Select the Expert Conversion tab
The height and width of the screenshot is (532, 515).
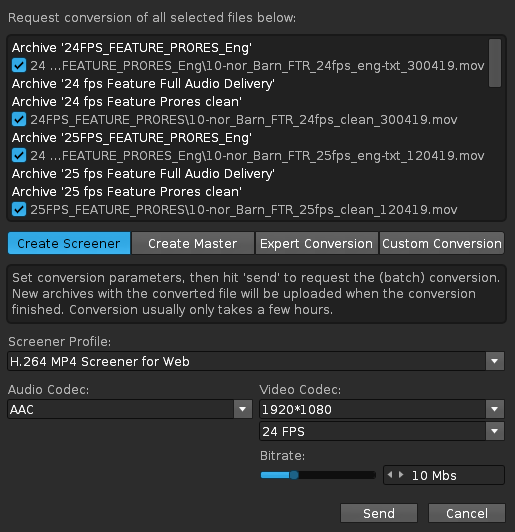click(x=317, y=243)
